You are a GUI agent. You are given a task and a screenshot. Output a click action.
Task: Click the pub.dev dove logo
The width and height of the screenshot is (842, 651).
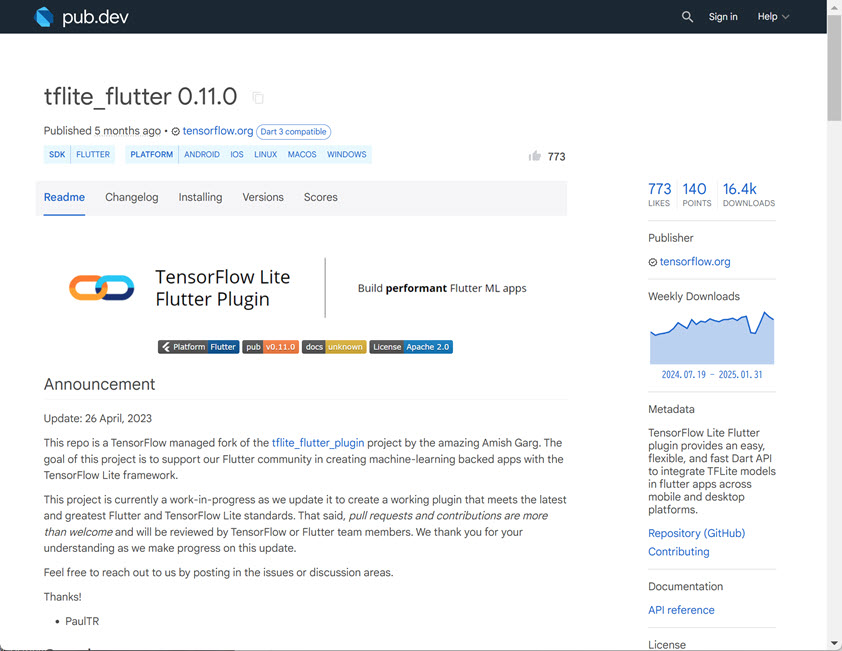click(x=43, y=16)
